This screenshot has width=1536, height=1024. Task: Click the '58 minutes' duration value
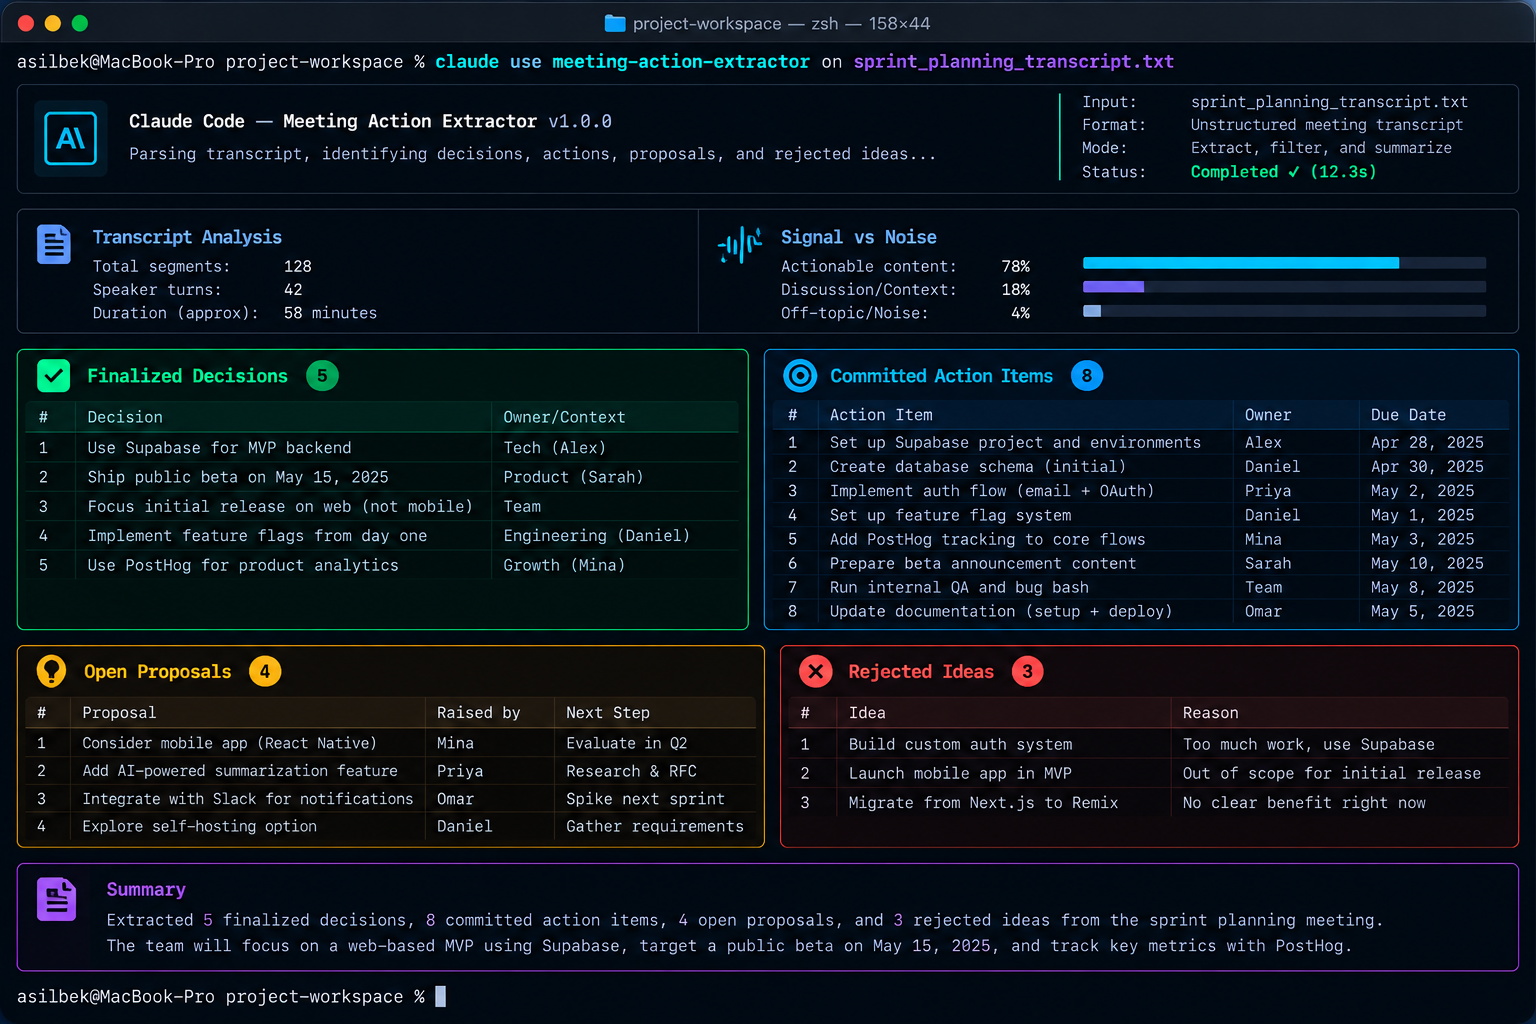point(330,313)
